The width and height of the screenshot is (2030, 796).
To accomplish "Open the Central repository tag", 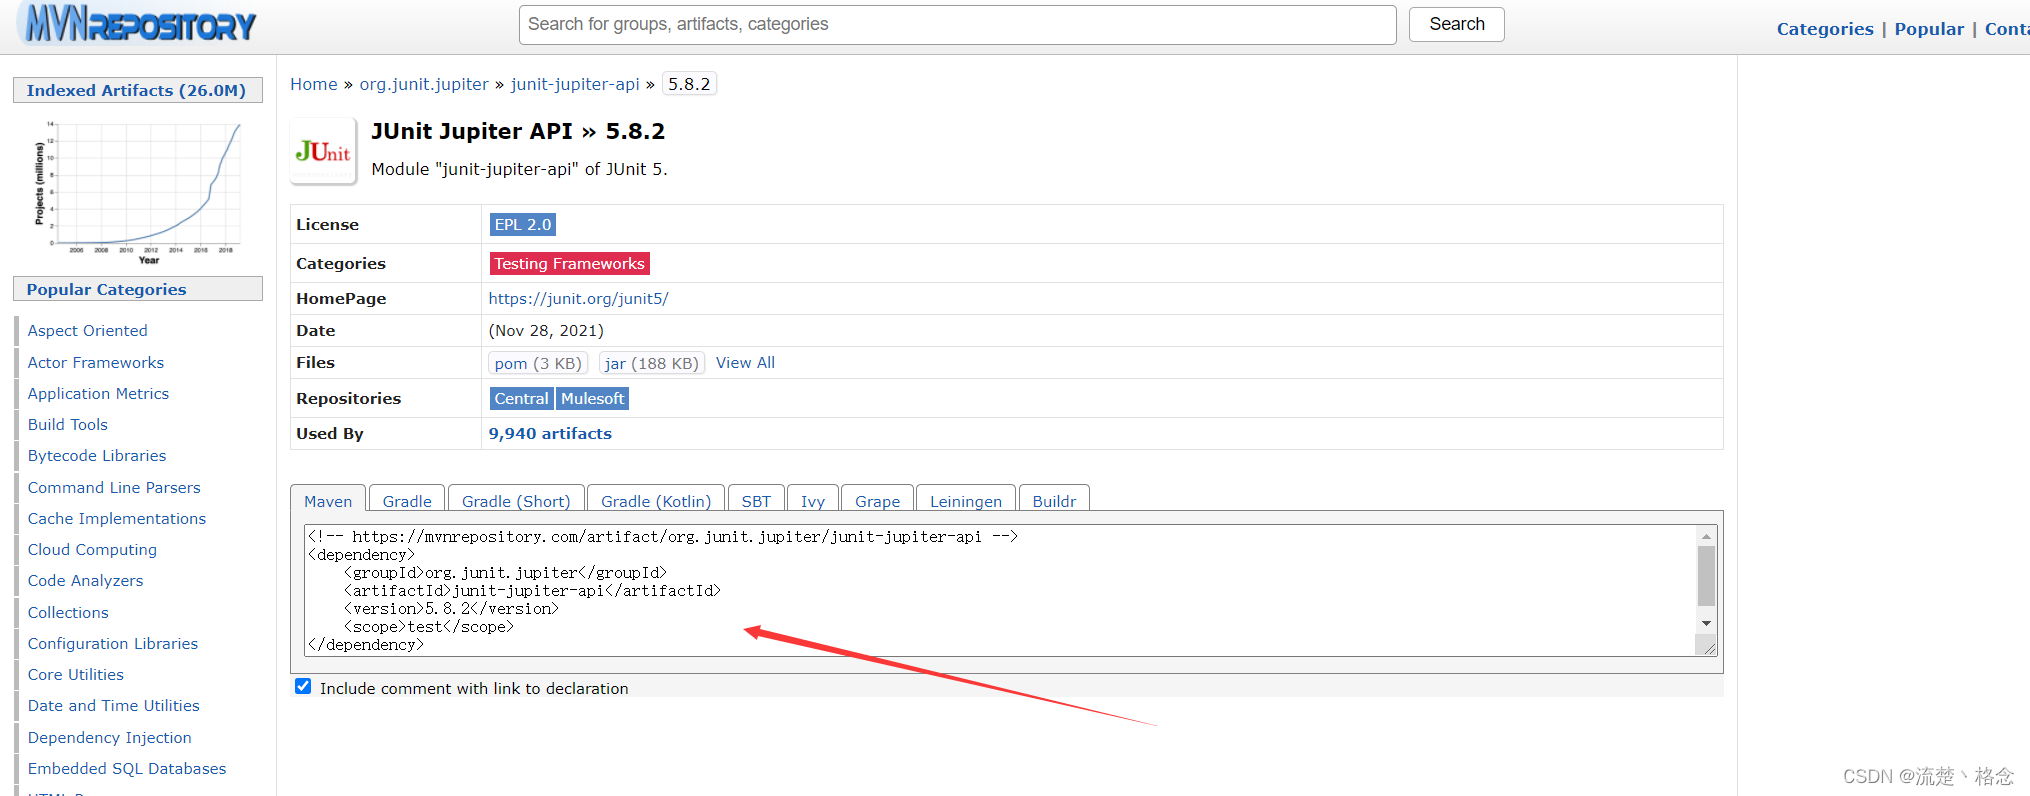I will pos(522,398).
